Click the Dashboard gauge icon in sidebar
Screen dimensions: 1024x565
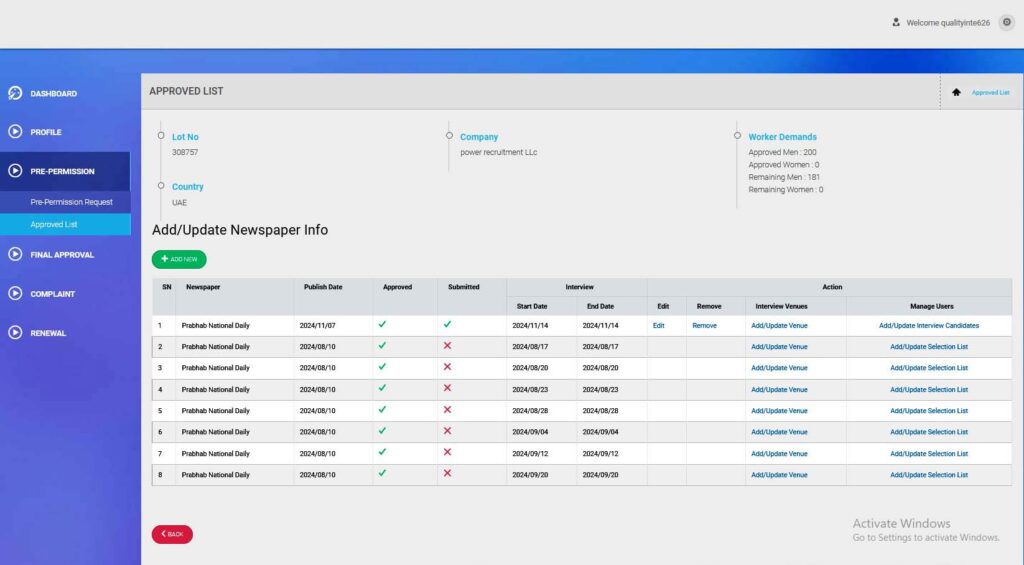pos(15,93)
